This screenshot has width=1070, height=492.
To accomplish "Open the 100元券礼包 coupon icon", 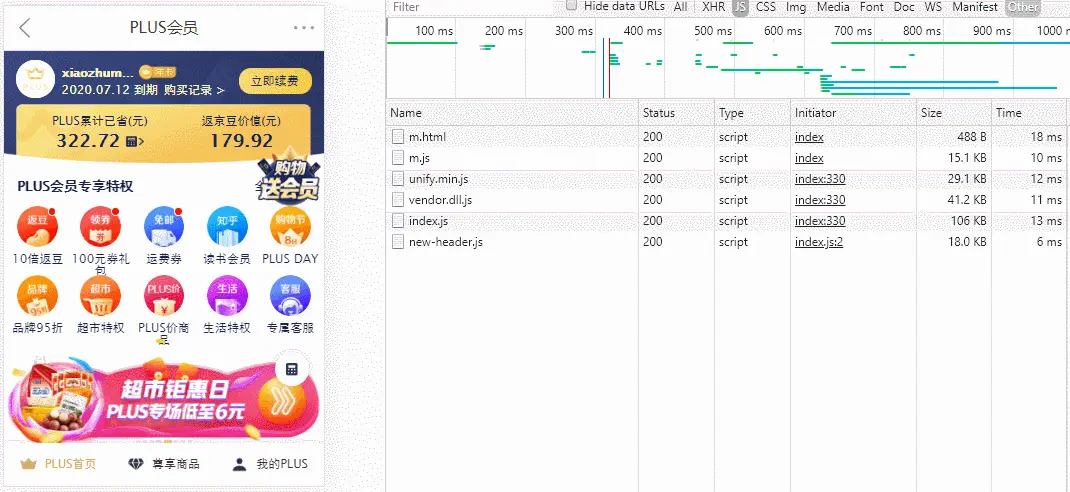I will 100,227.
